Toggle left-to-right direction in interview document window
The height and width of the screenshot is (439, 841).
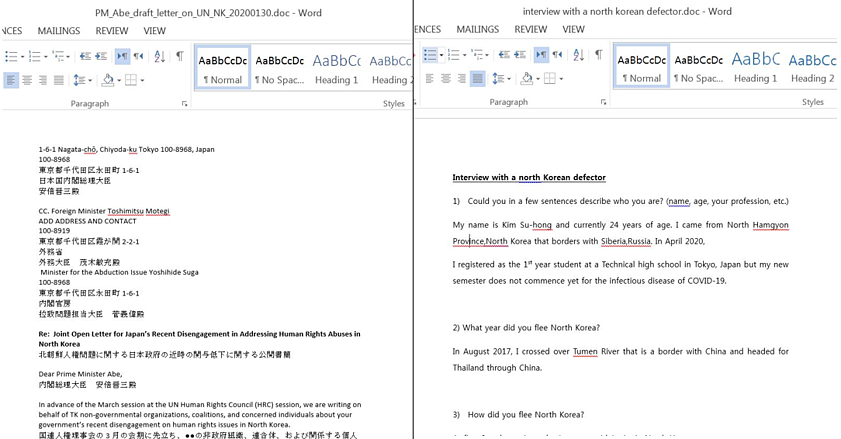[x=541, y=55]
